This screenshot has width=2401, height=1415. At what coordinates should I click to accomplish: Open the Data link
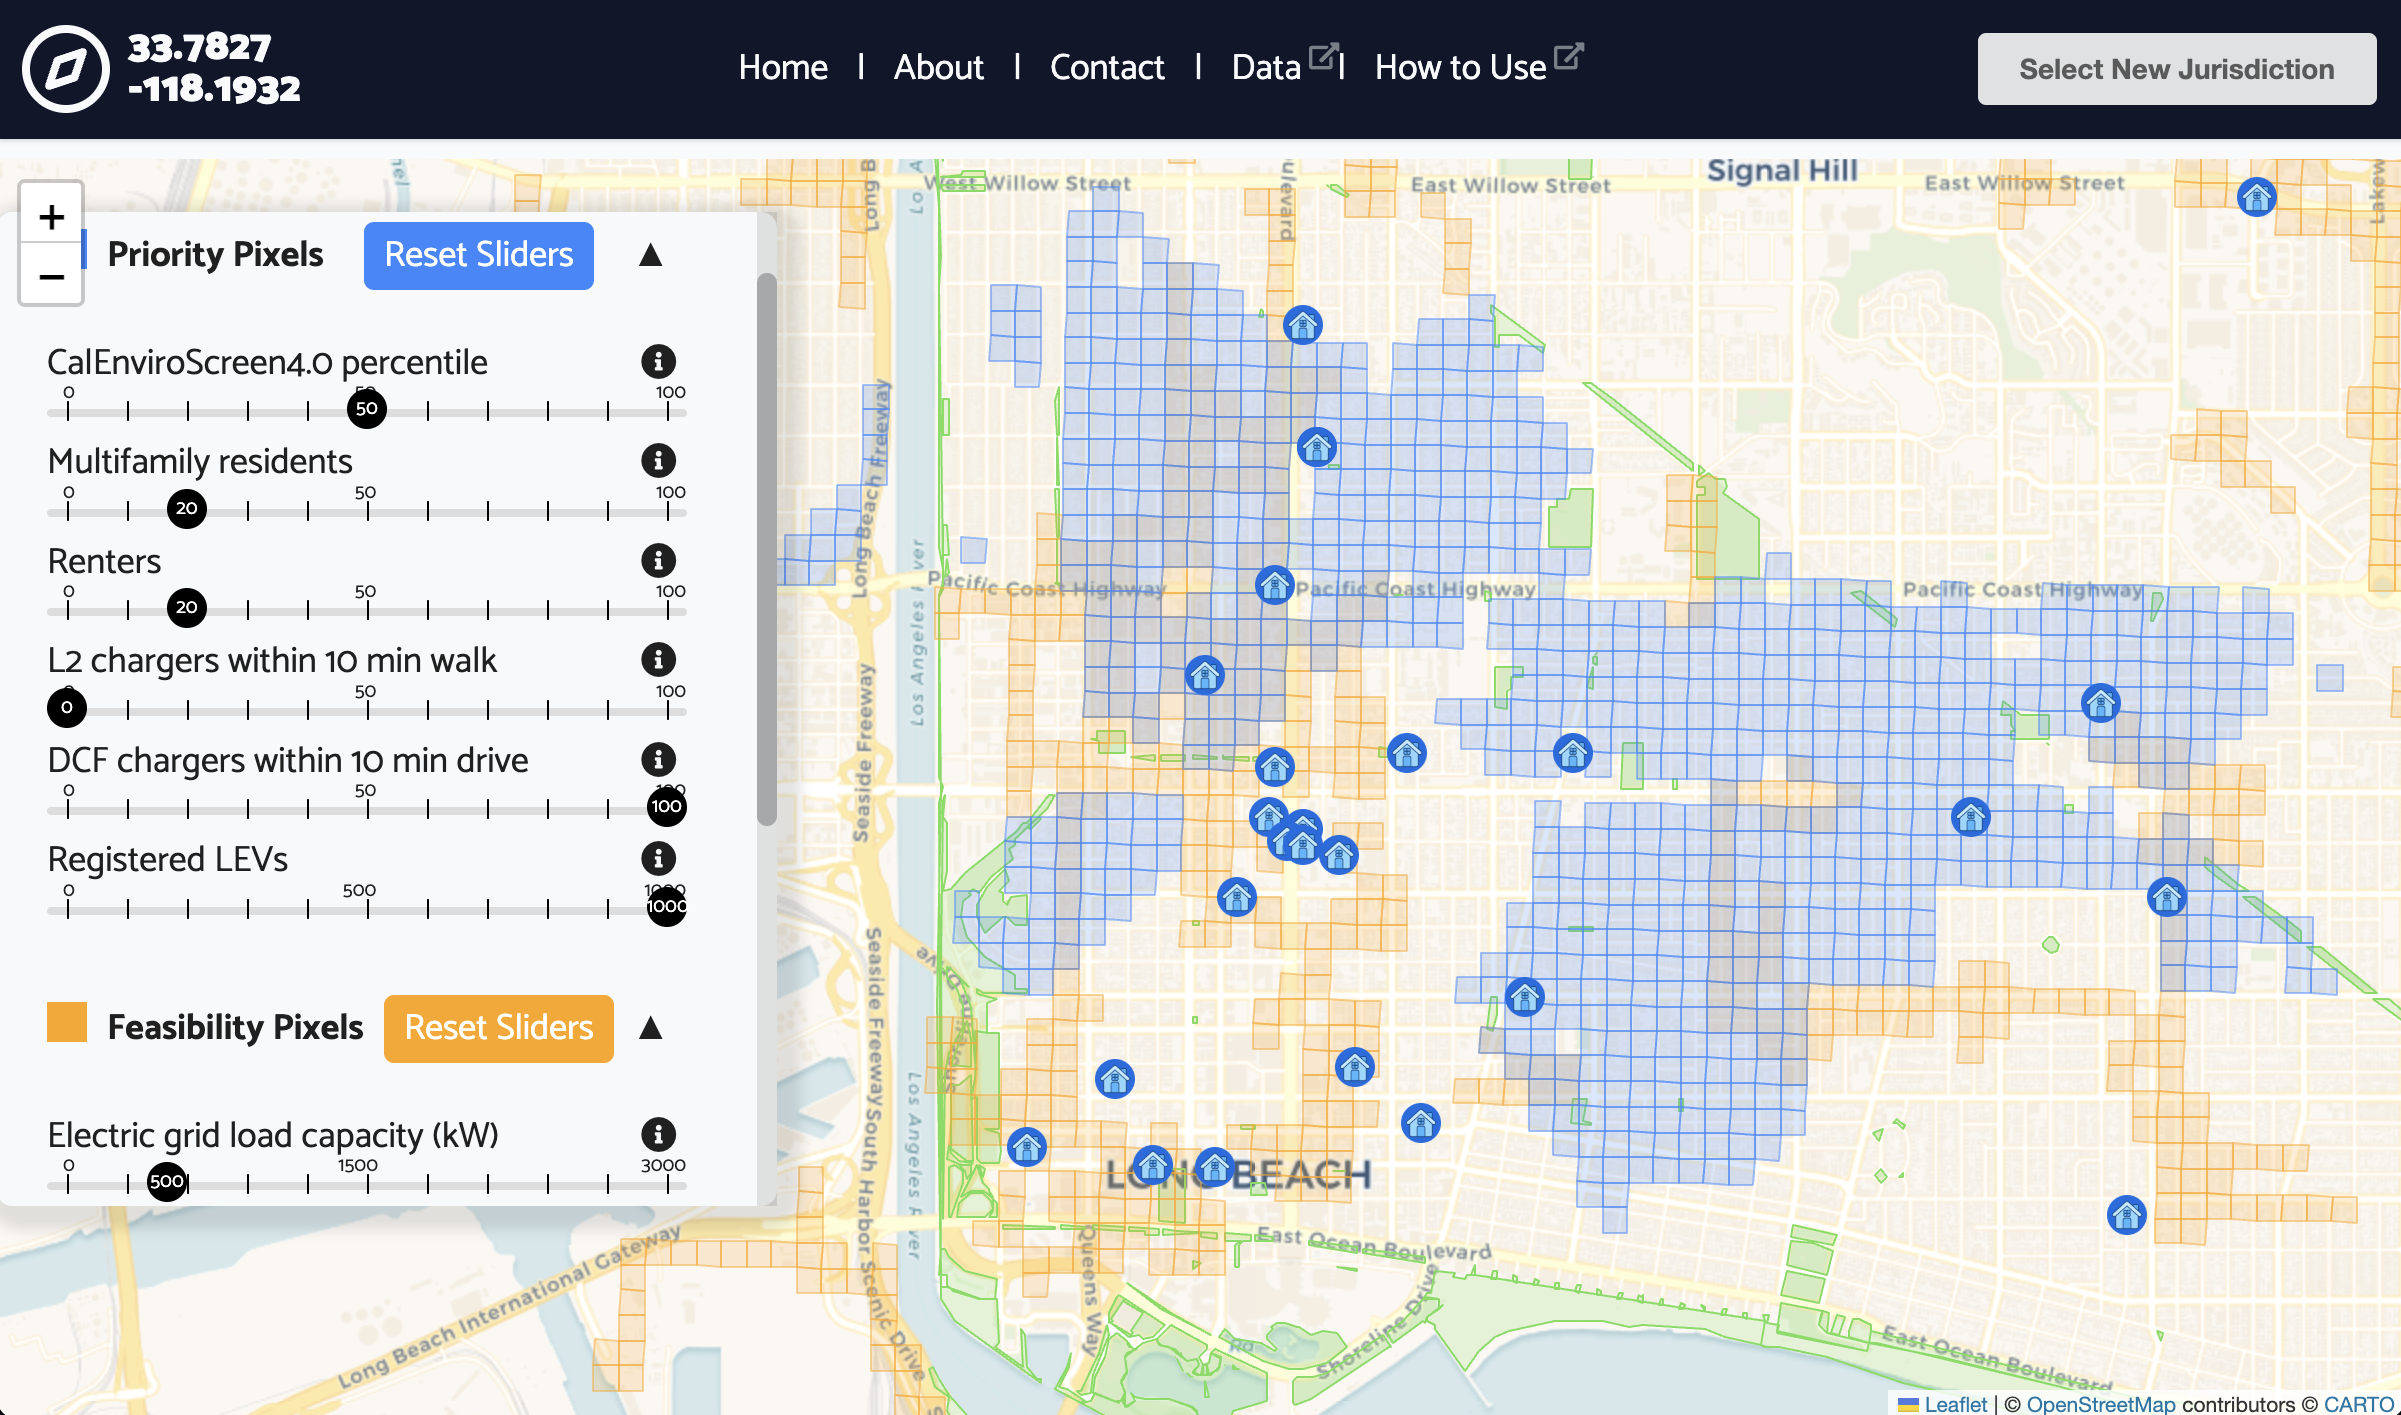tap(1266, 67)
